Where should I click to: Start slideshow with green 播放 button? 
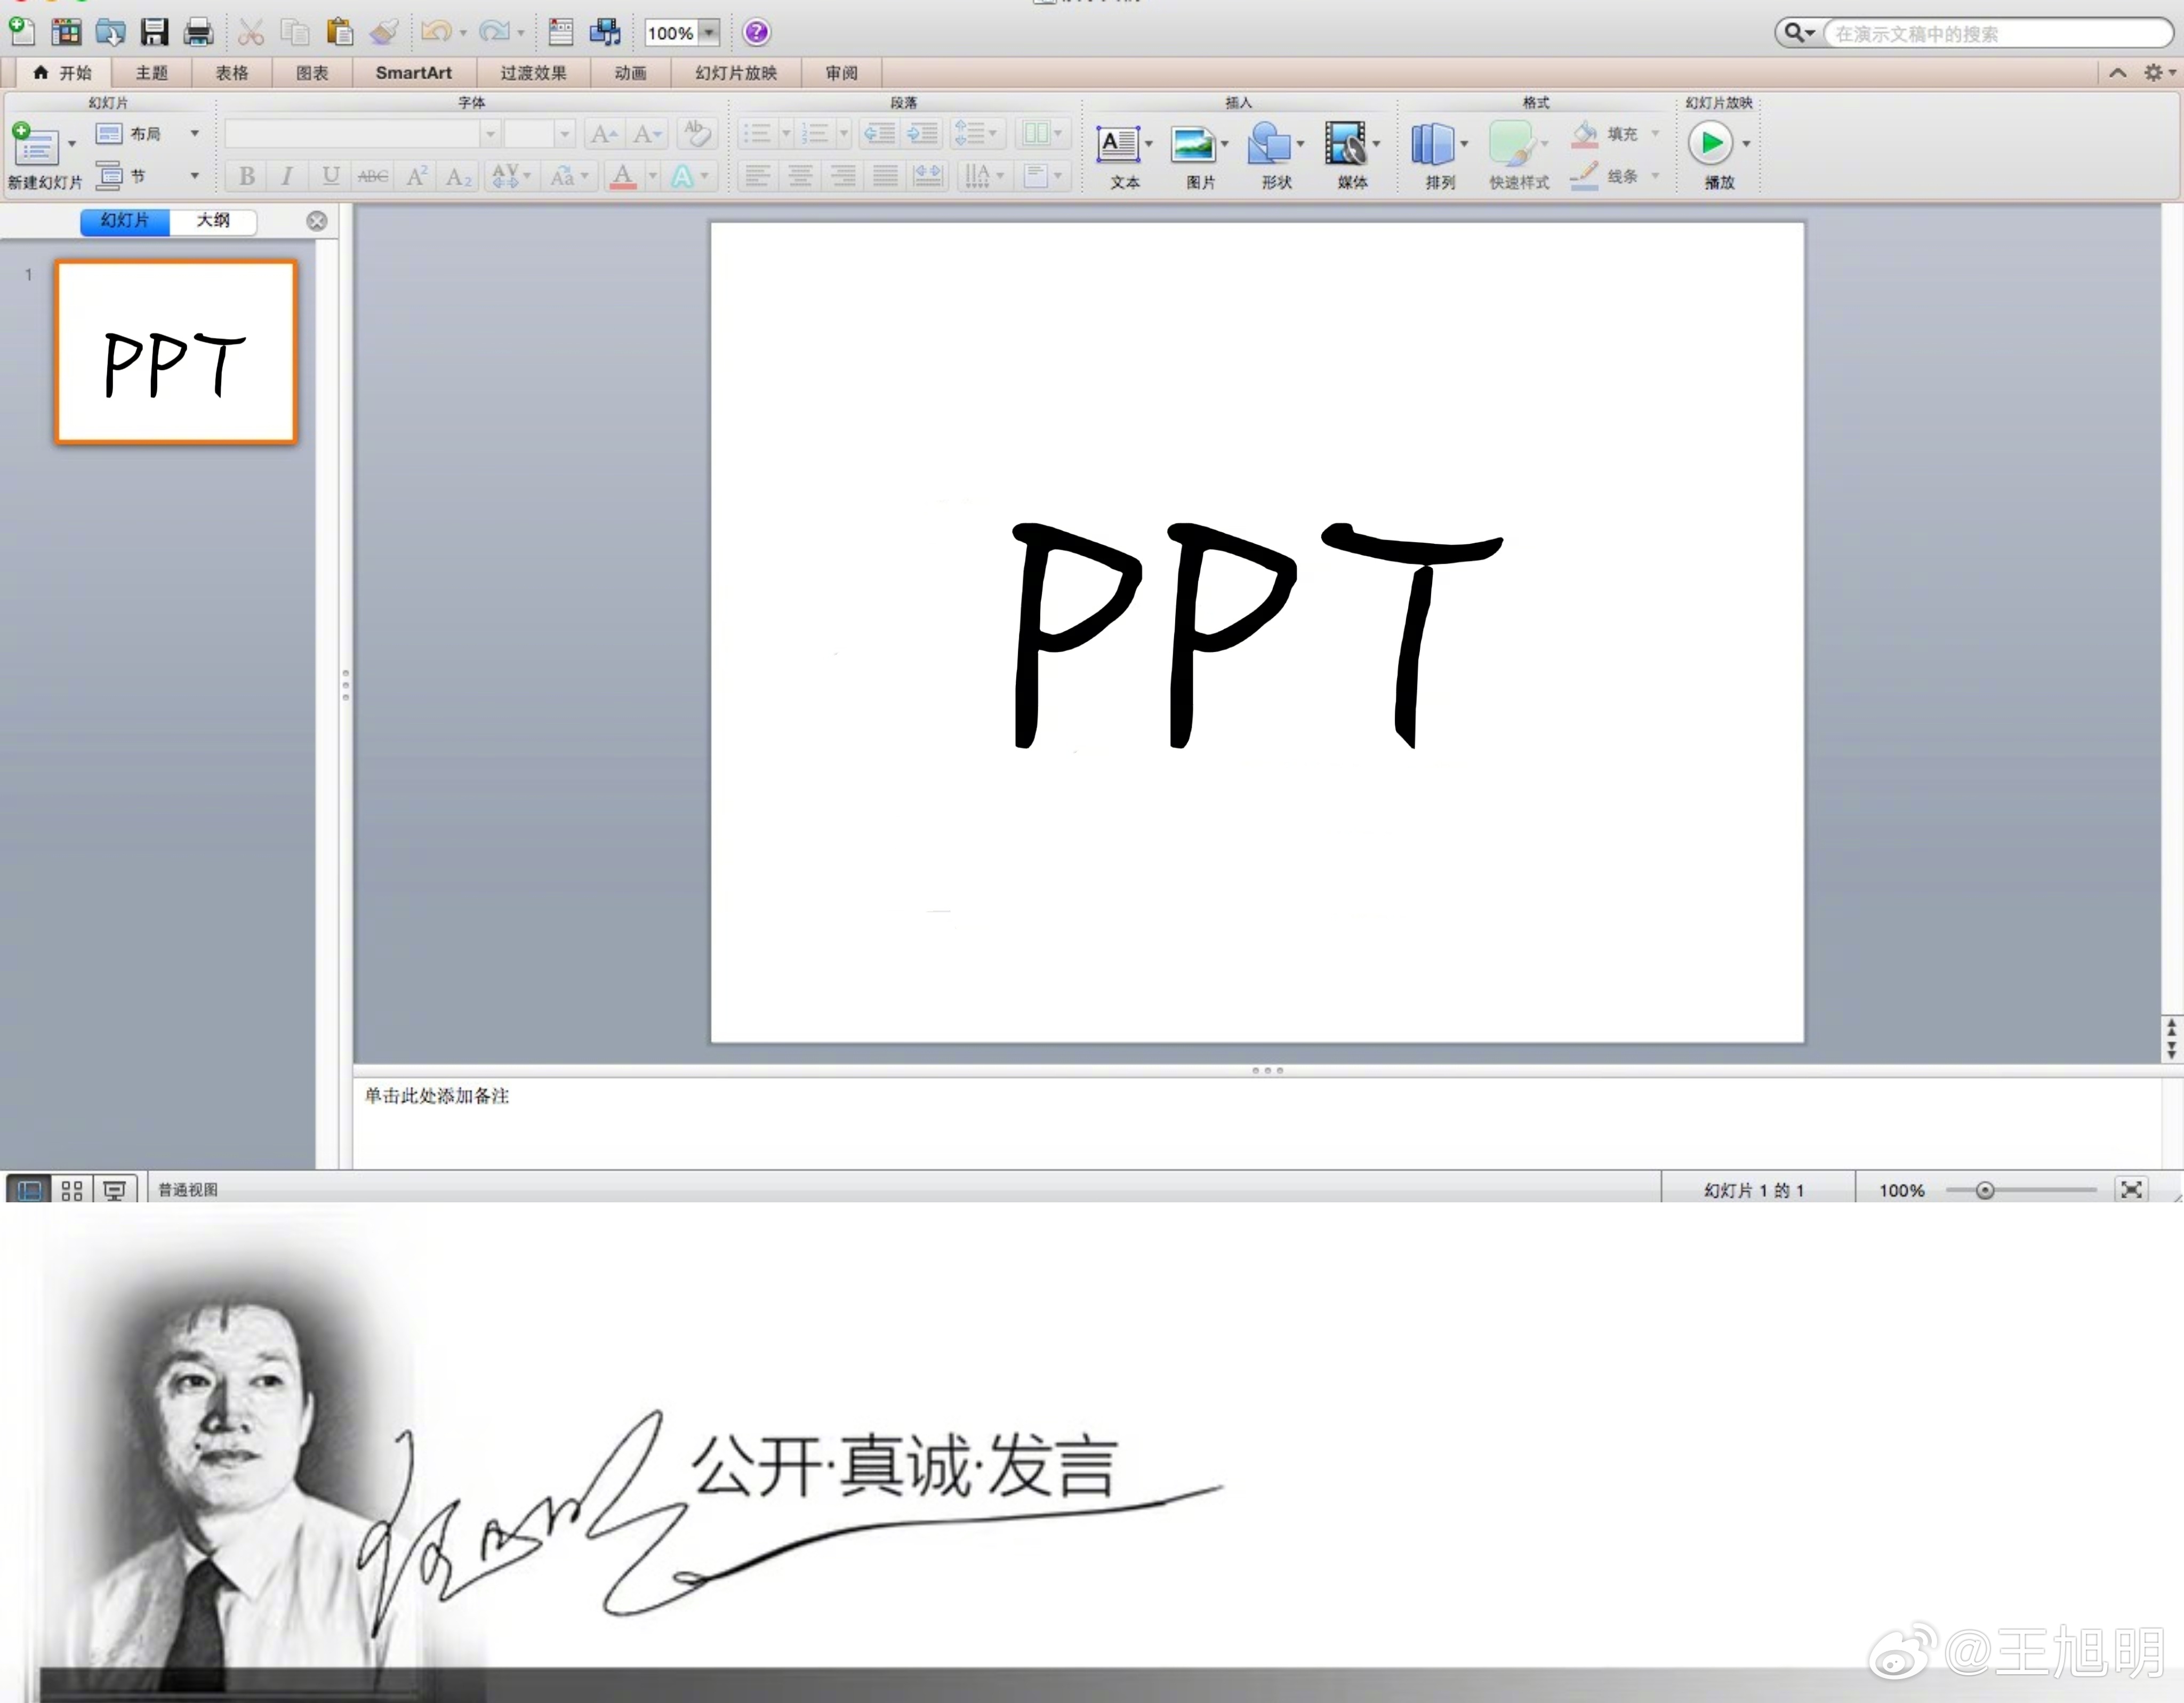(x=1710, y=143)
